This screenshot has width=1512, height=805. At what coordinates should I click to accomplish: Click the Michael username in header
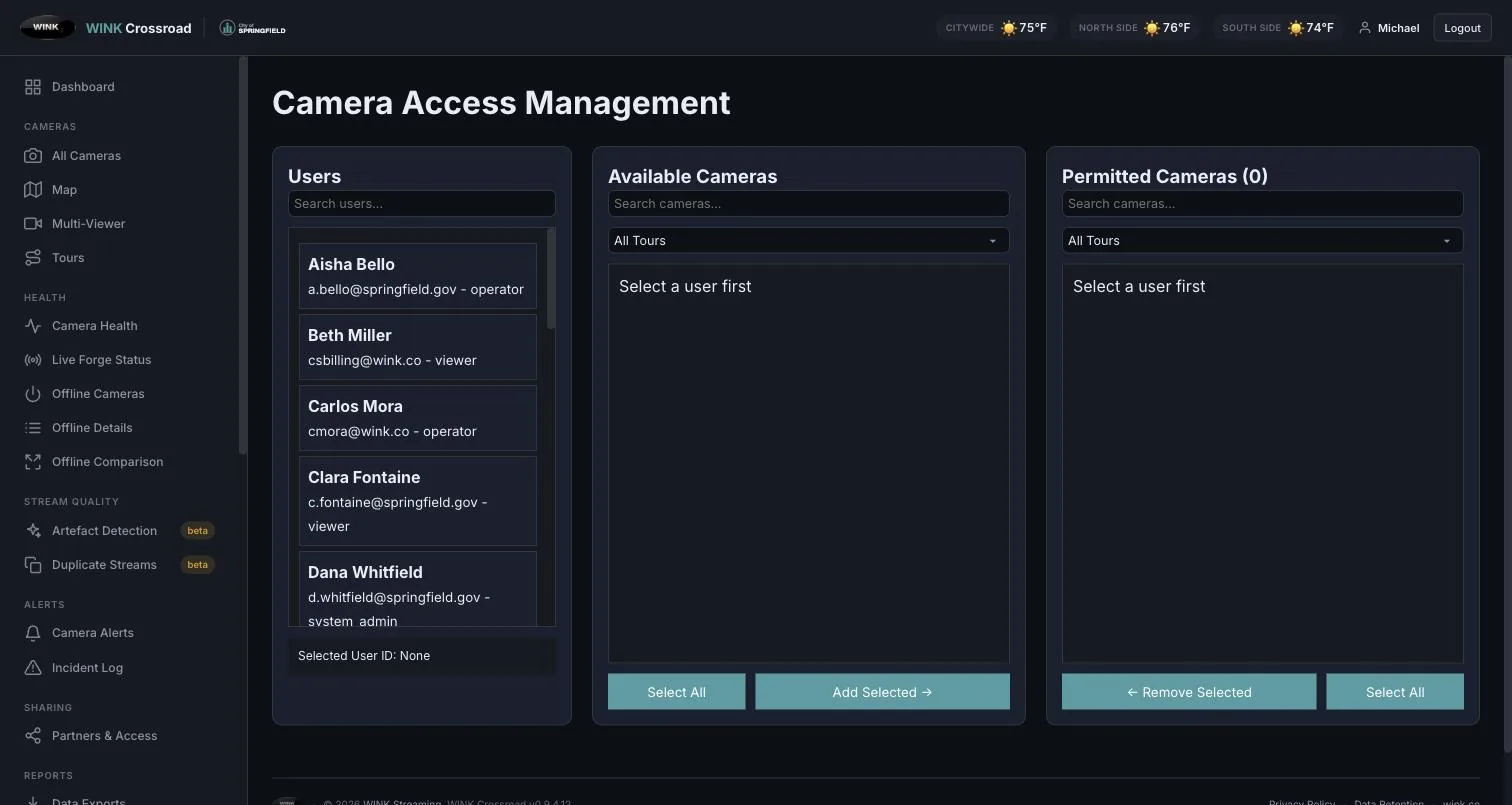1398,28
